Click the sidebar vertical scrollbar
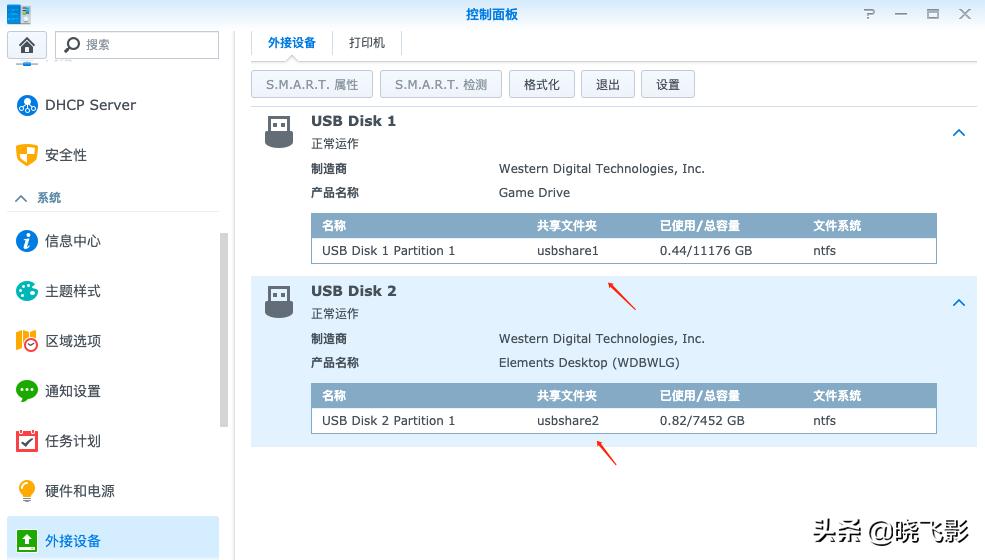985x560 pixels. coord(224,330)
